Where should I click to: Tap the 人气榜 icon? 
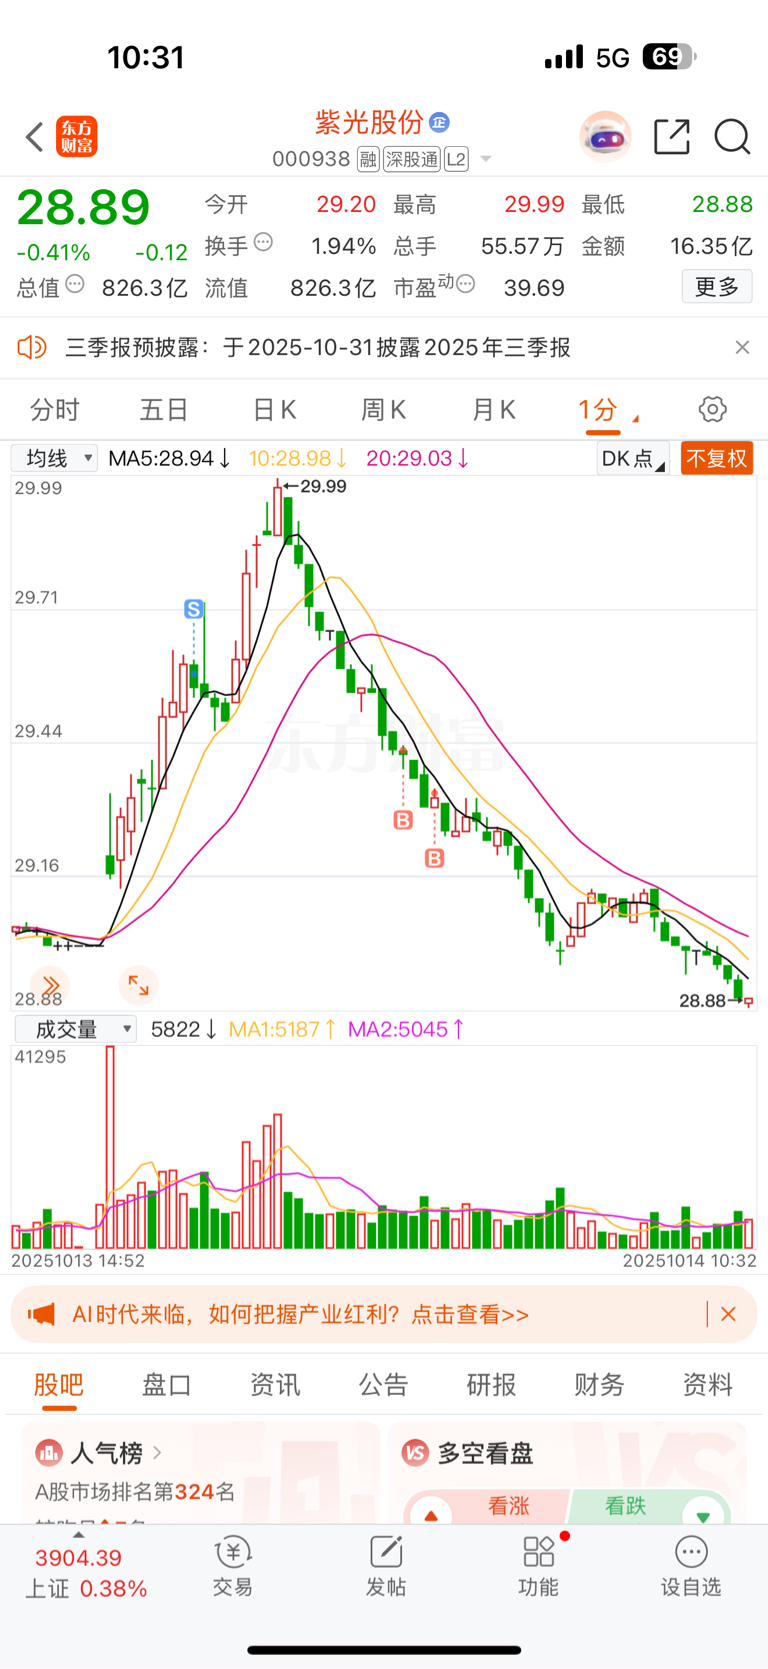(48, 1452)
